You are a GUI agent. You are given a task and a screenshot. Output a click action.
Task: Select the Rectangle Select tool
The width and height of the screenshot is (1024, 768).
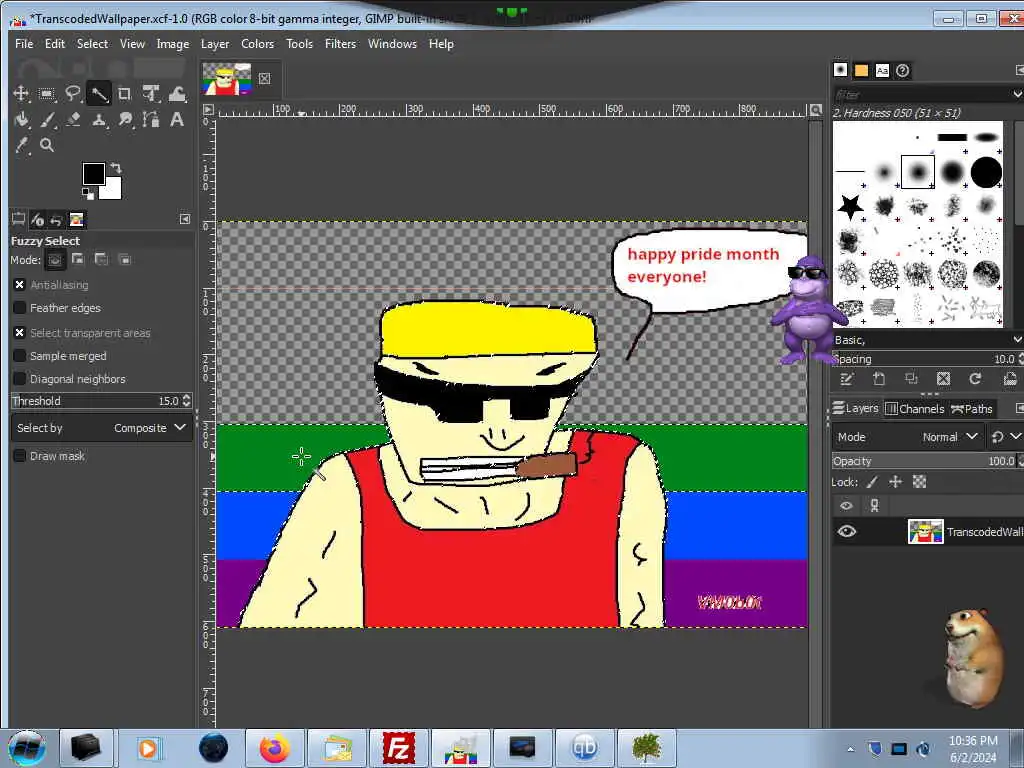(x=47, y=94)
